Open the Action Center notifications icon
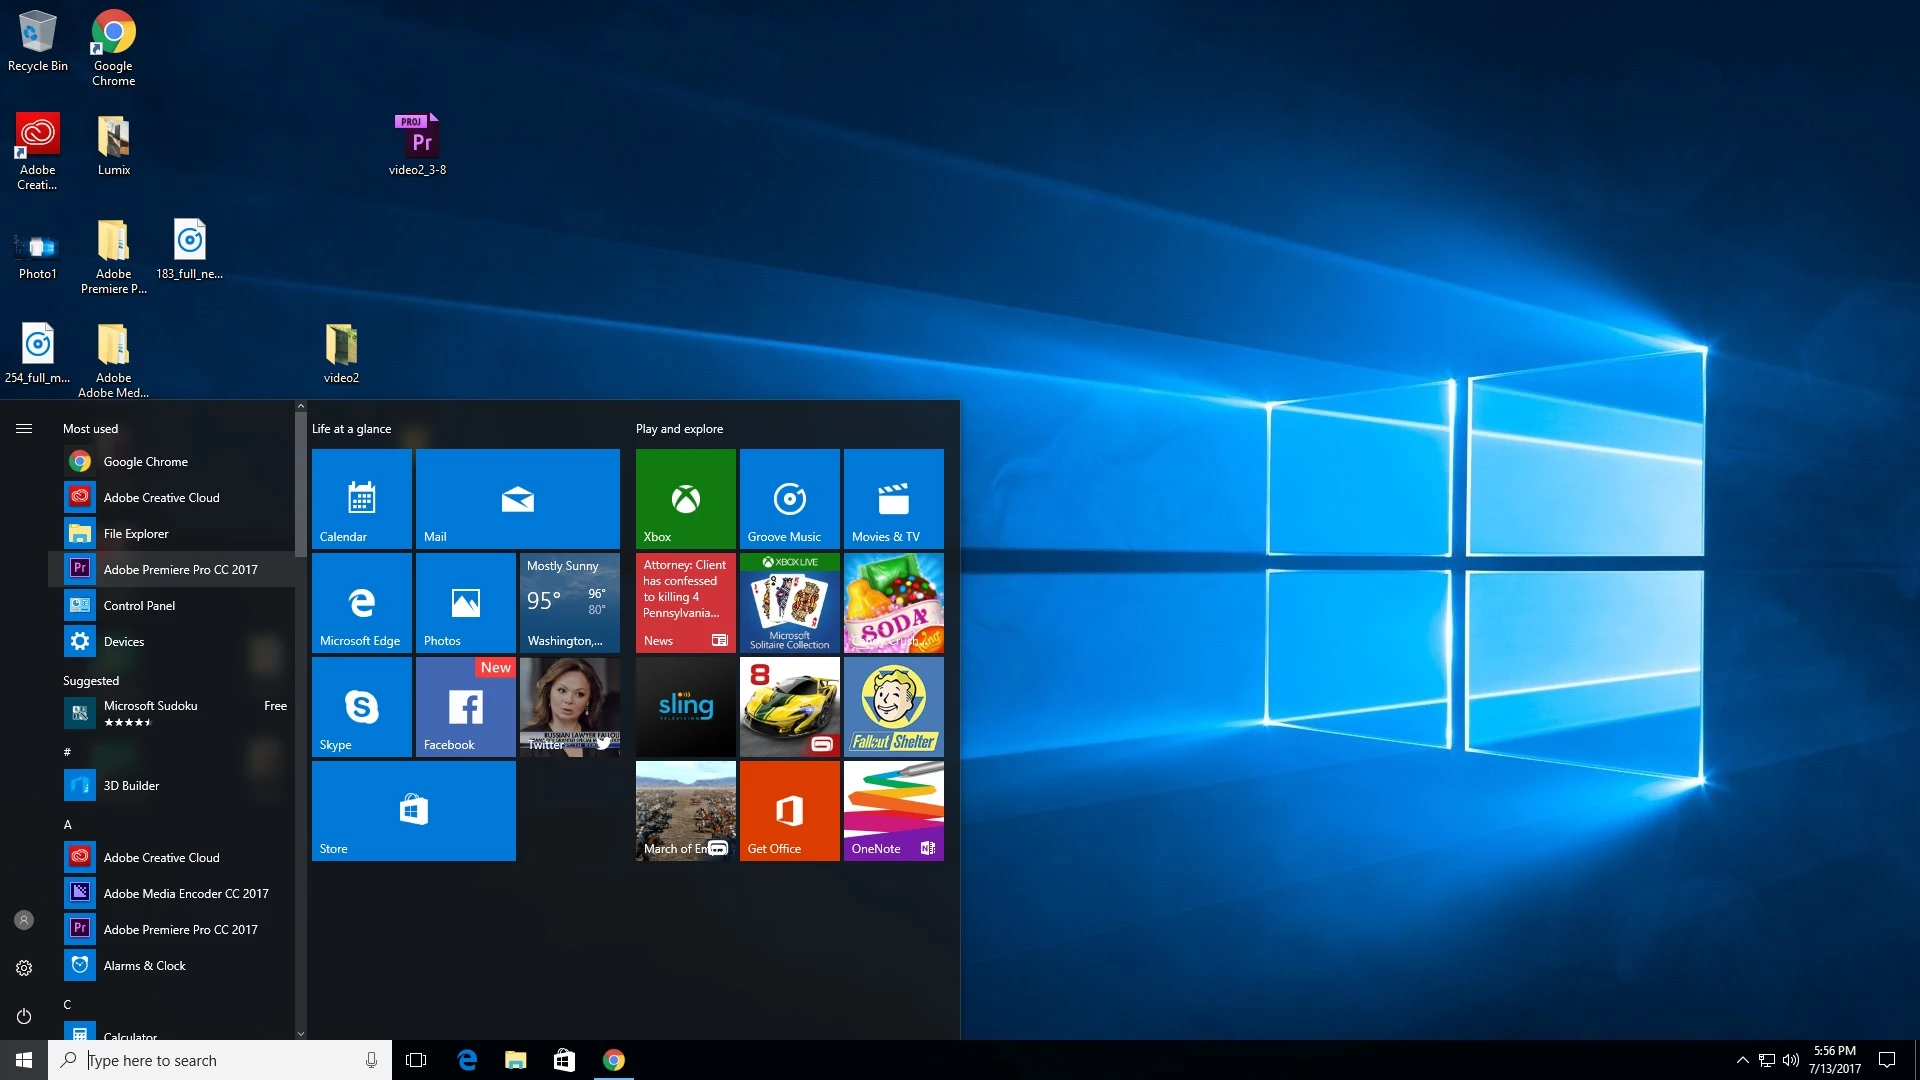Screen dimensions: 1920x1080 coord(1887,1060)
